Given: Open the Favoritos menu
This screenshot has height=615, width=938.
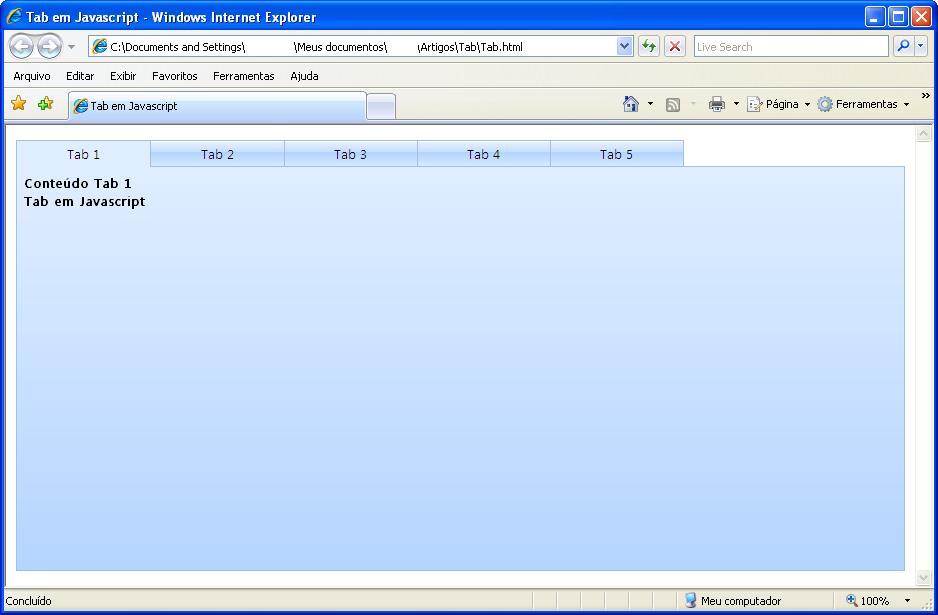Looking at the screenshot, I should [x=175, y=76].
